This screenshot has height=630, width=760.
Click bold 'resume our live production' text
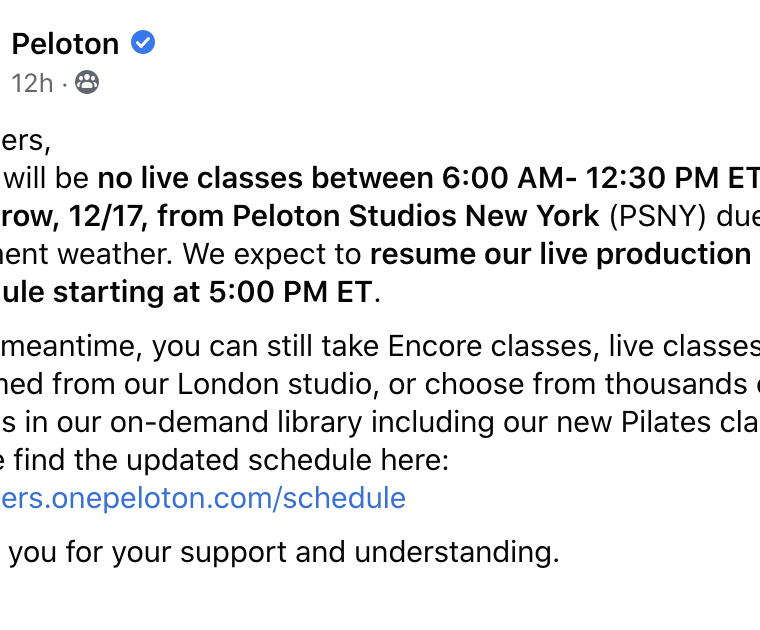click(x=560, y=254)
